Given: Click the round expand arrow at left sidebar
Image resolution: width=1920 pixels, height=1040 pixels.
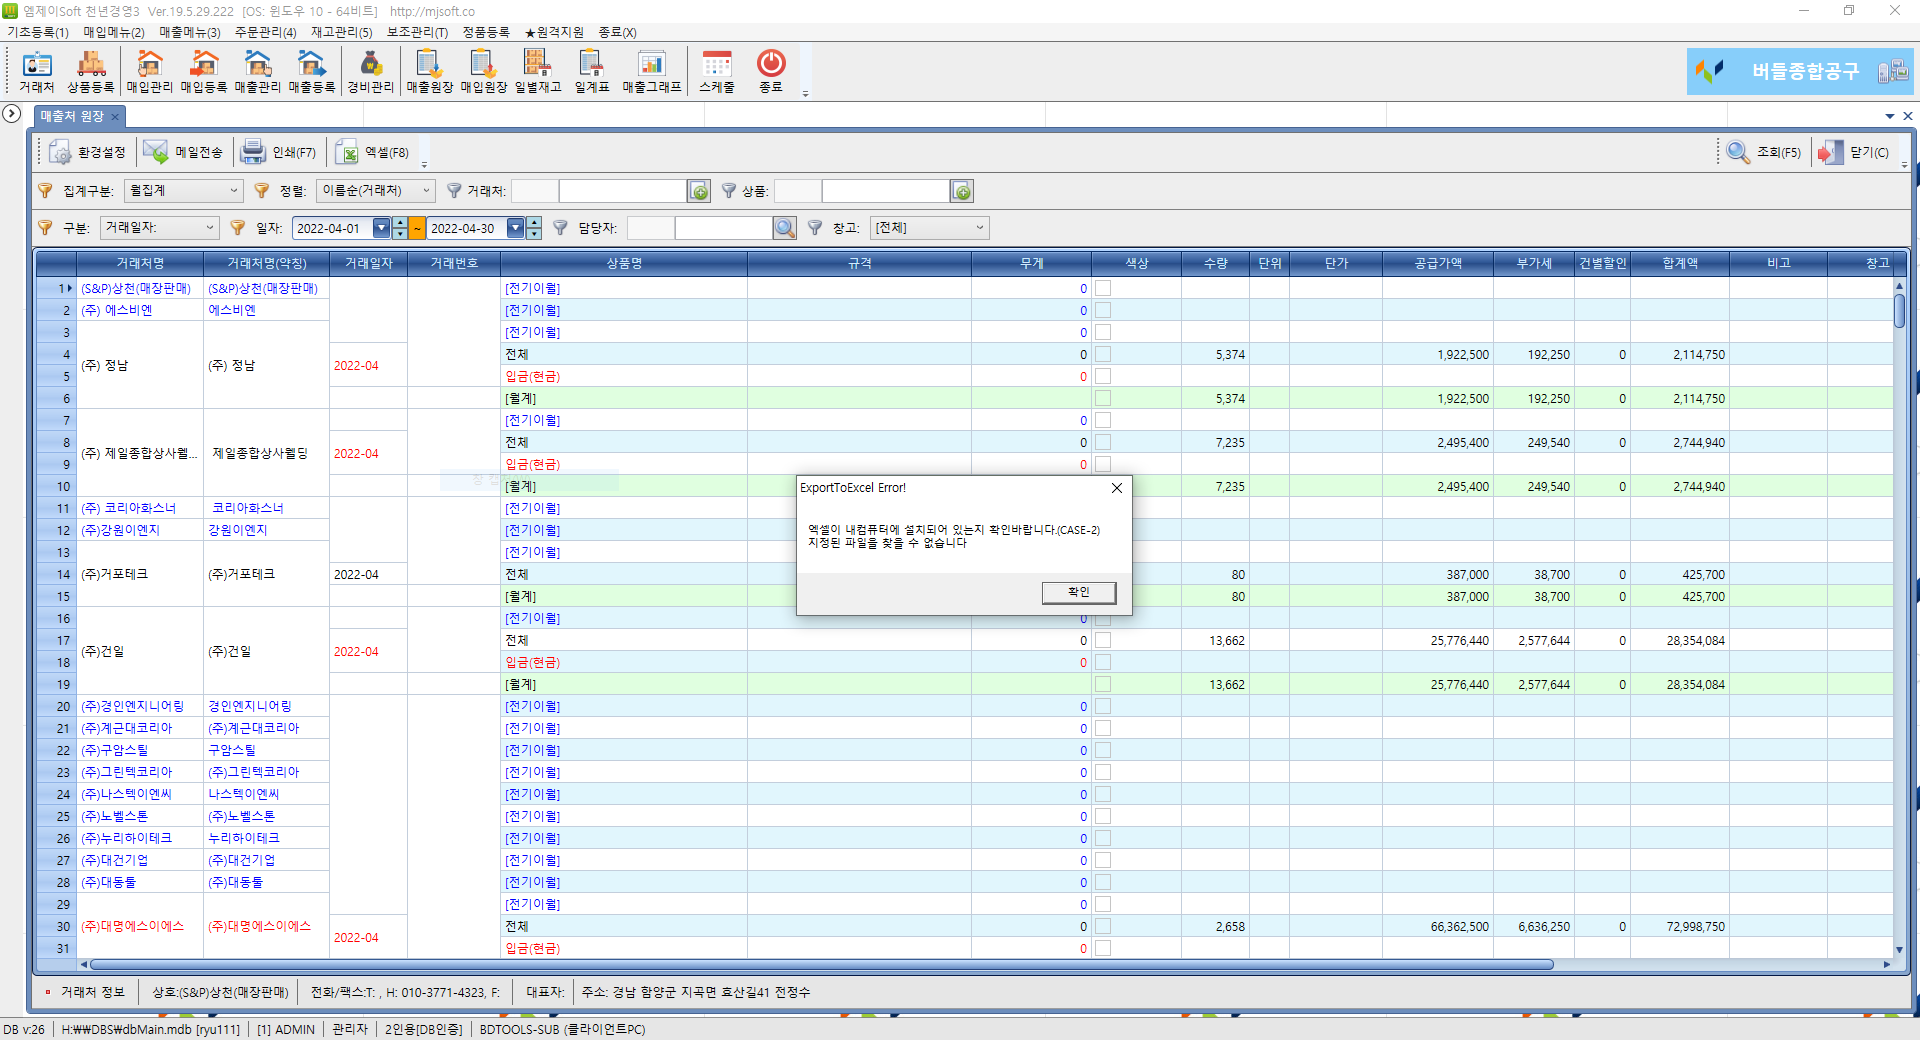Looking at the screenshot, I should [x=11, y=113].
